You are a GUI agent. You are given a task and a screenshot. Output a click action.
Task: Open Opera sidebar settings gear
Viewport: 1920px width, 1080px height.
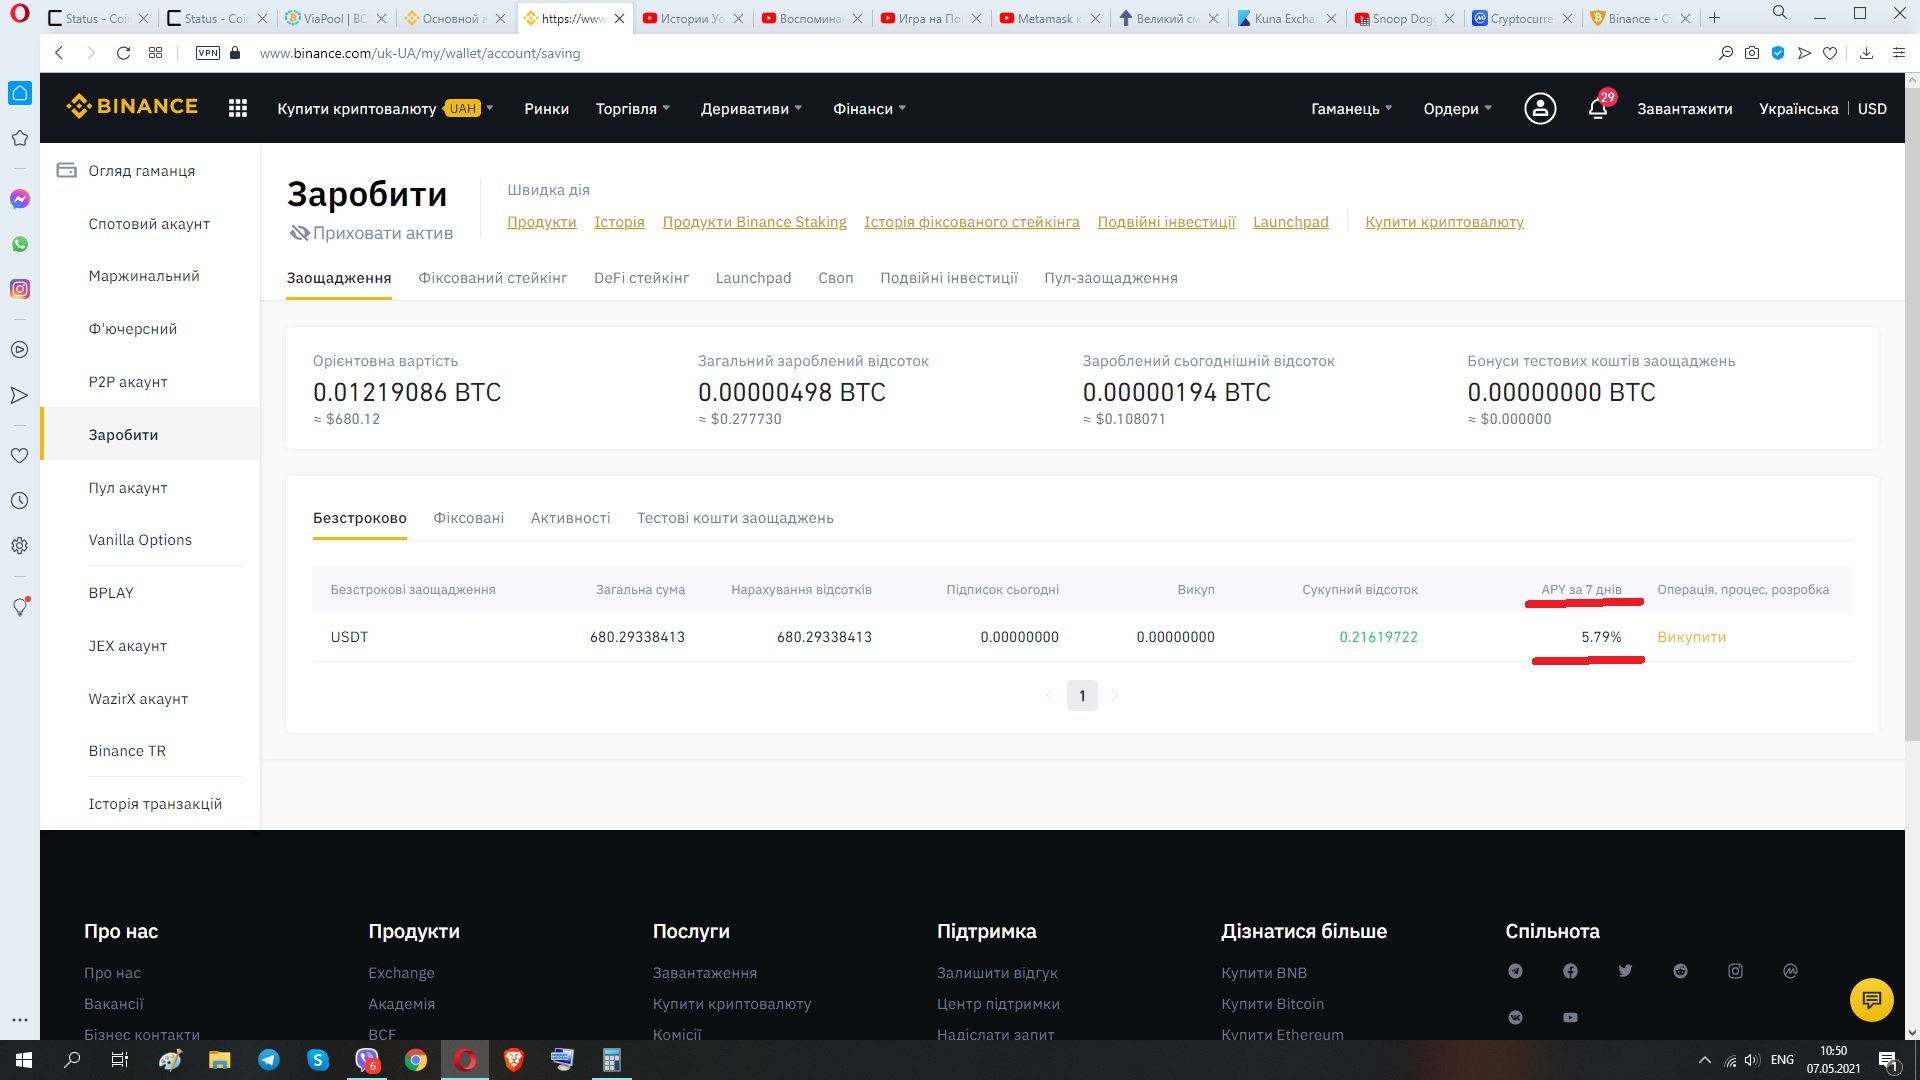click(x=19, y=545)
